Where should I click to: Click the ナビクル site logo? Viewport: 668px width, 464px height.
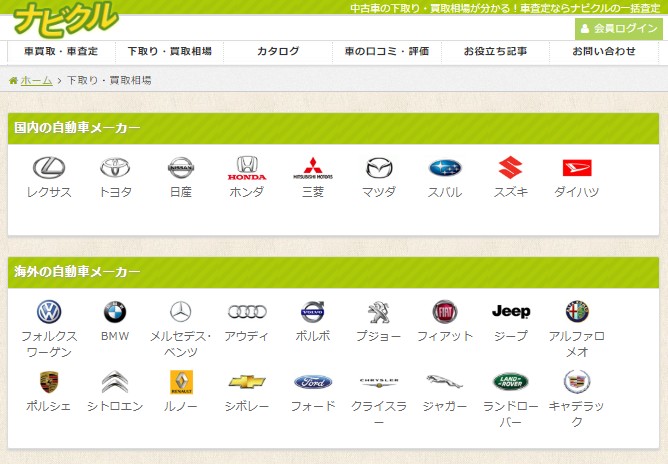pos(64,19)
